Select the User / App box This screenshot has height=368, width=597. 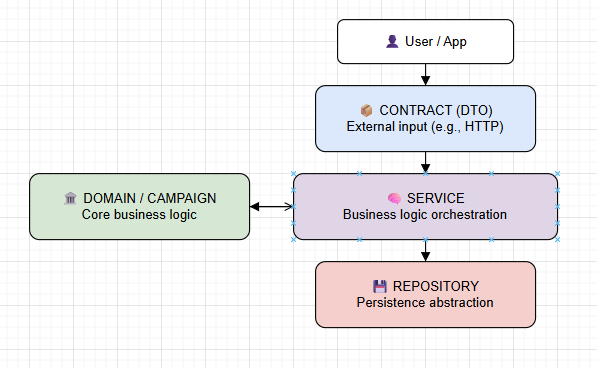click(425, 41)
